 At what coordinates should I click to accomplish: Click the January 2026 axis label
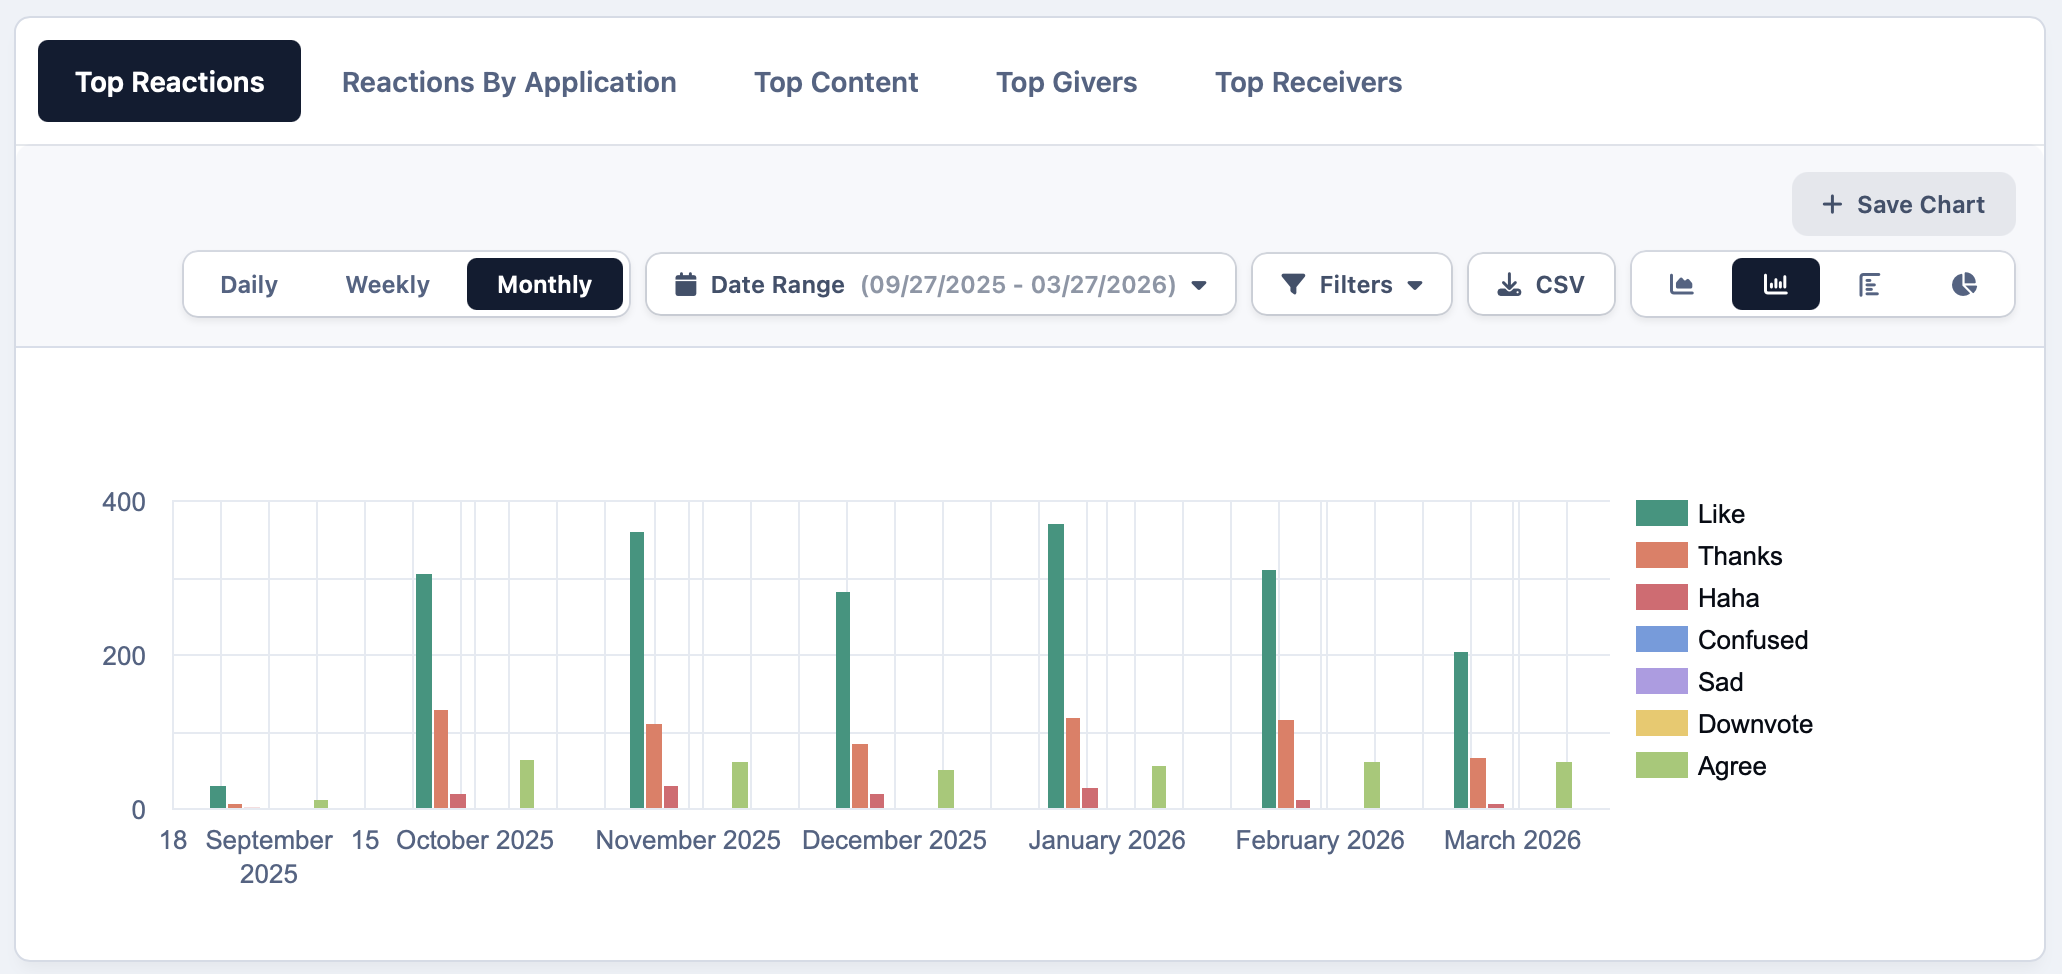1107,840
